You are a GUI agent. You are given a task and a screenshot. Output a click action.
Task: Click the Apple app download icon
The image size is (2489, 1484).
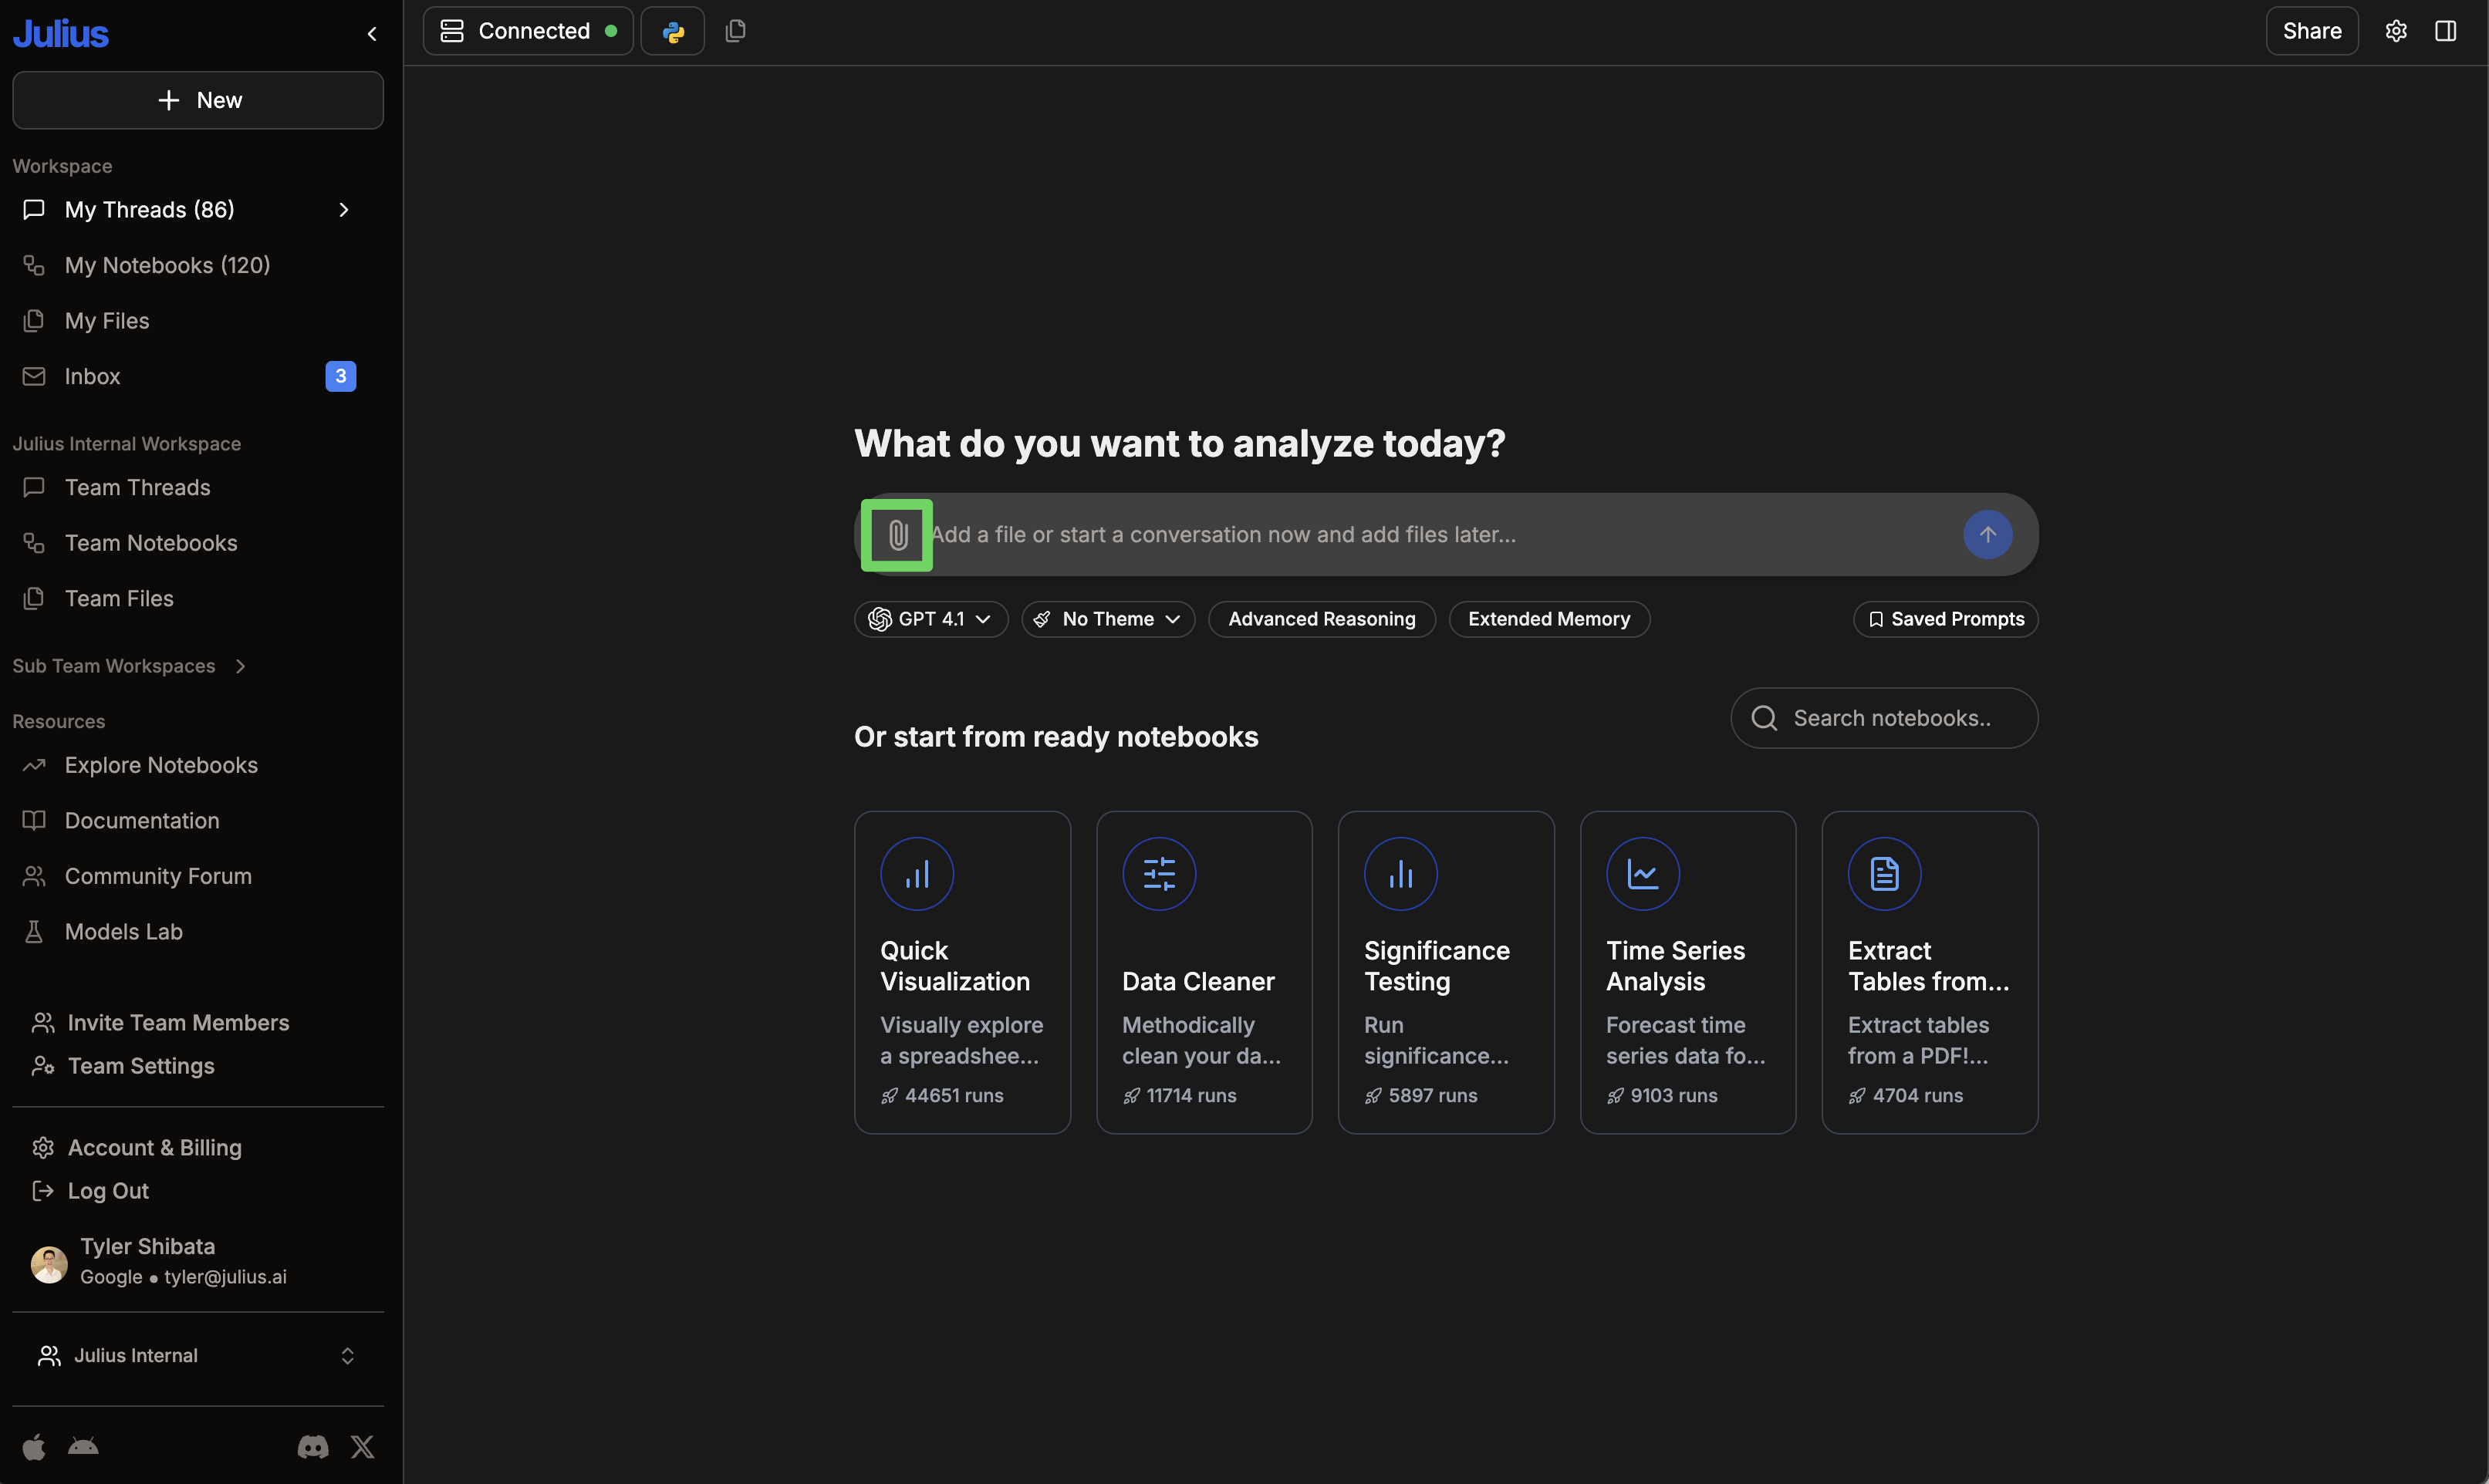[x=34, y=1446]
